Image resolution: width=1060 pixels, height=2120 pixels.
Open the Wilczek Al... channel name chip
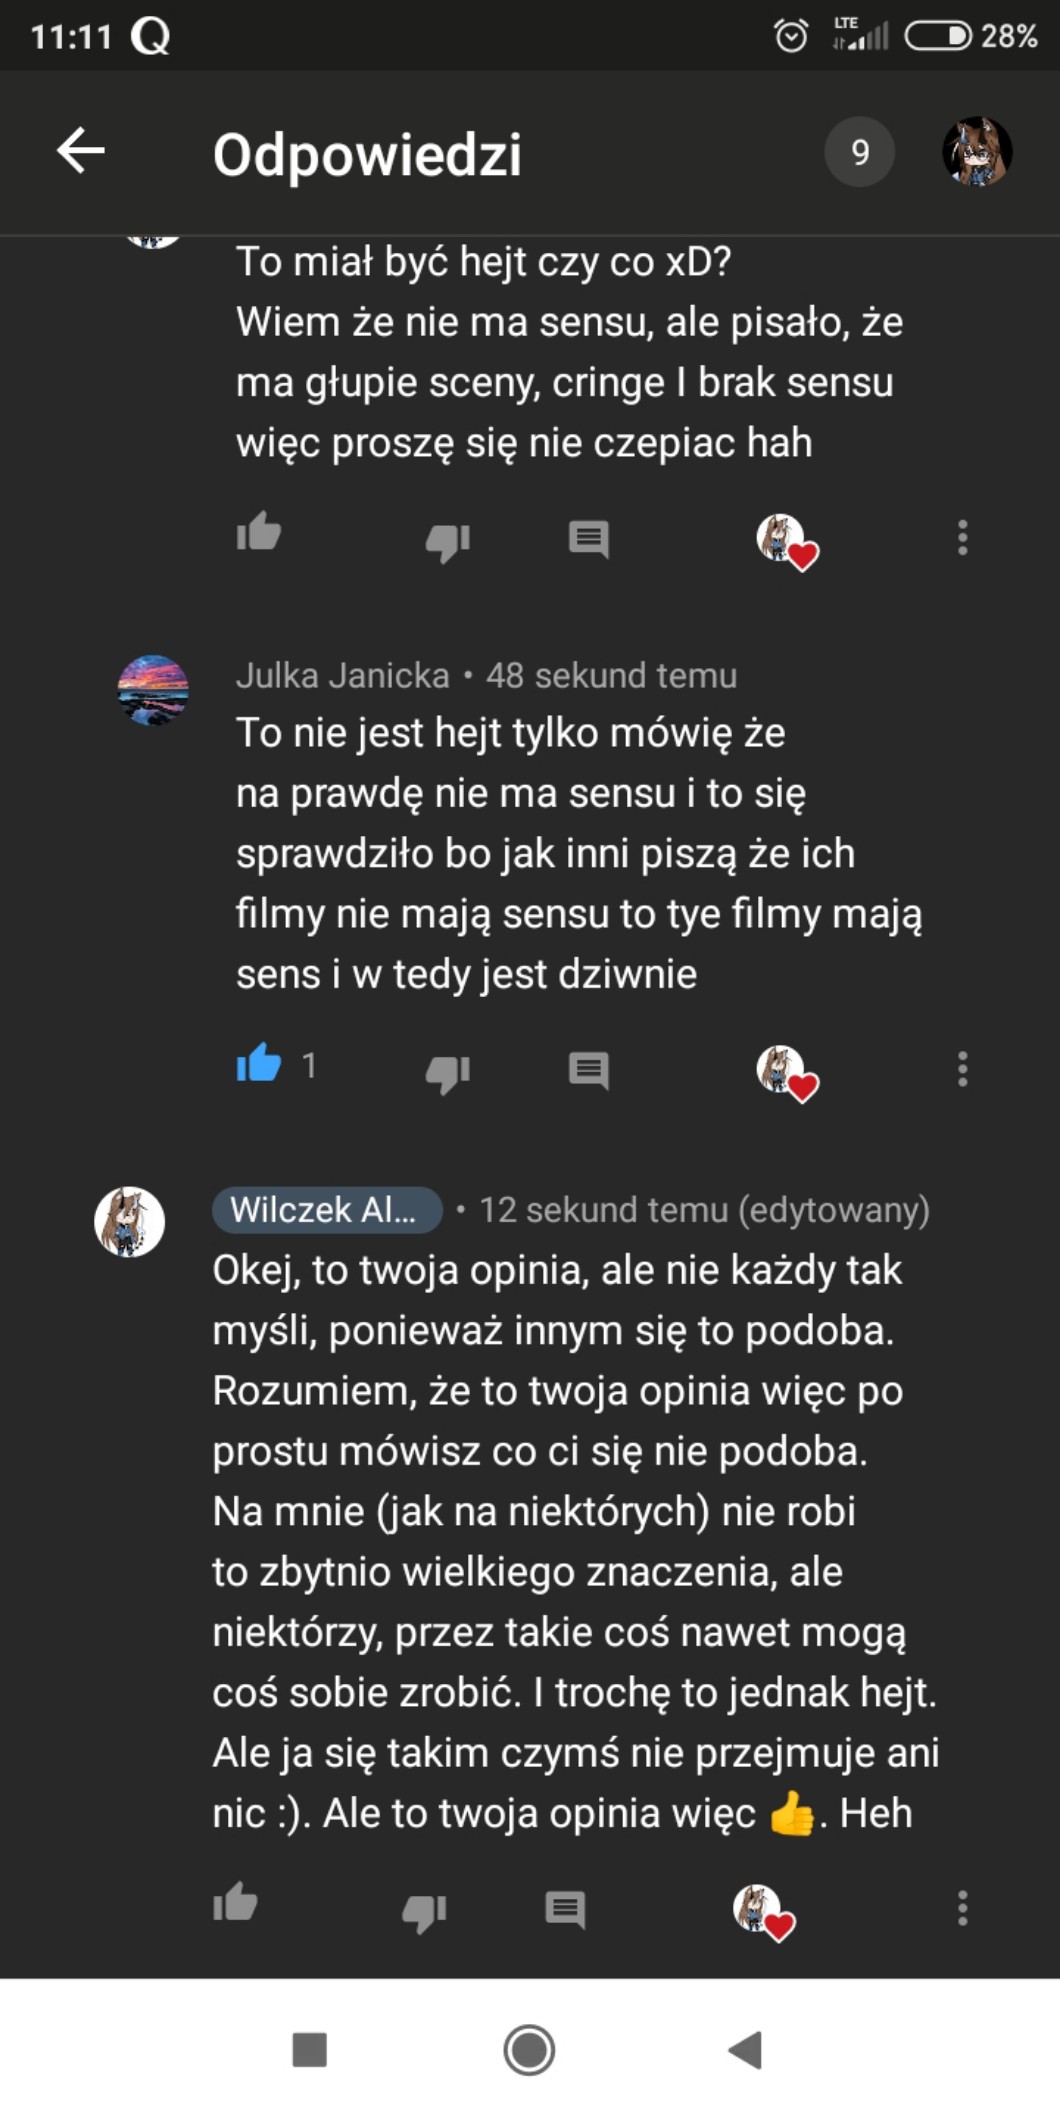pyautogui.click(x=326, y=1210)
